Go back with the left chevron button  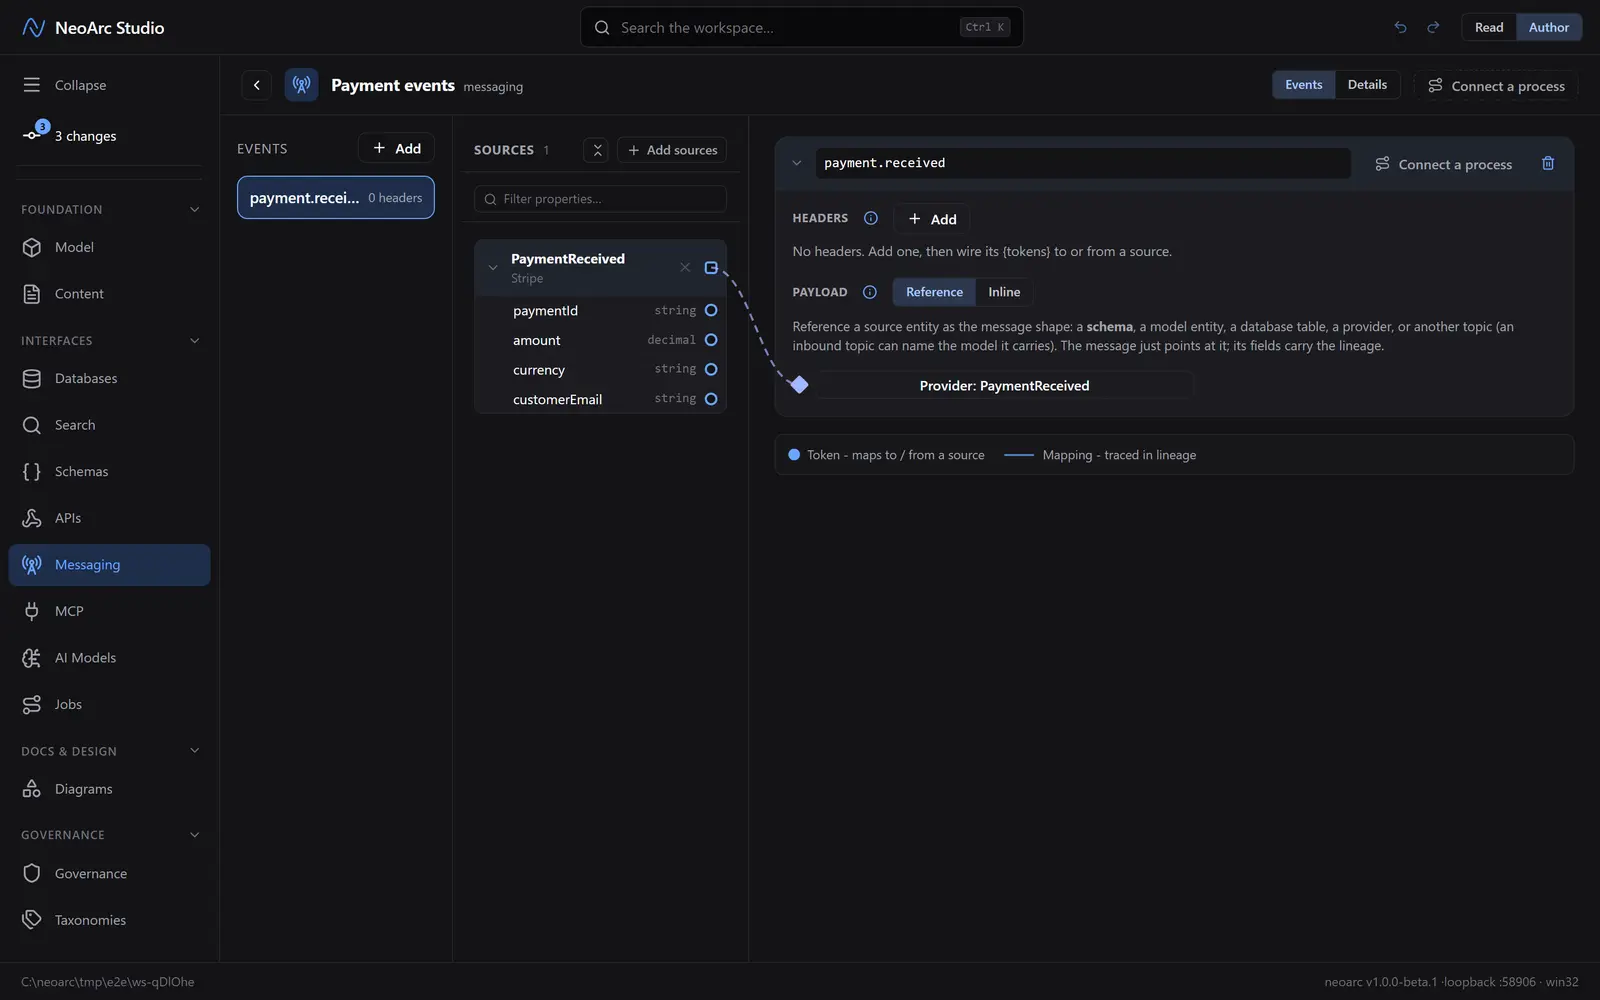[x=257, y=85]
